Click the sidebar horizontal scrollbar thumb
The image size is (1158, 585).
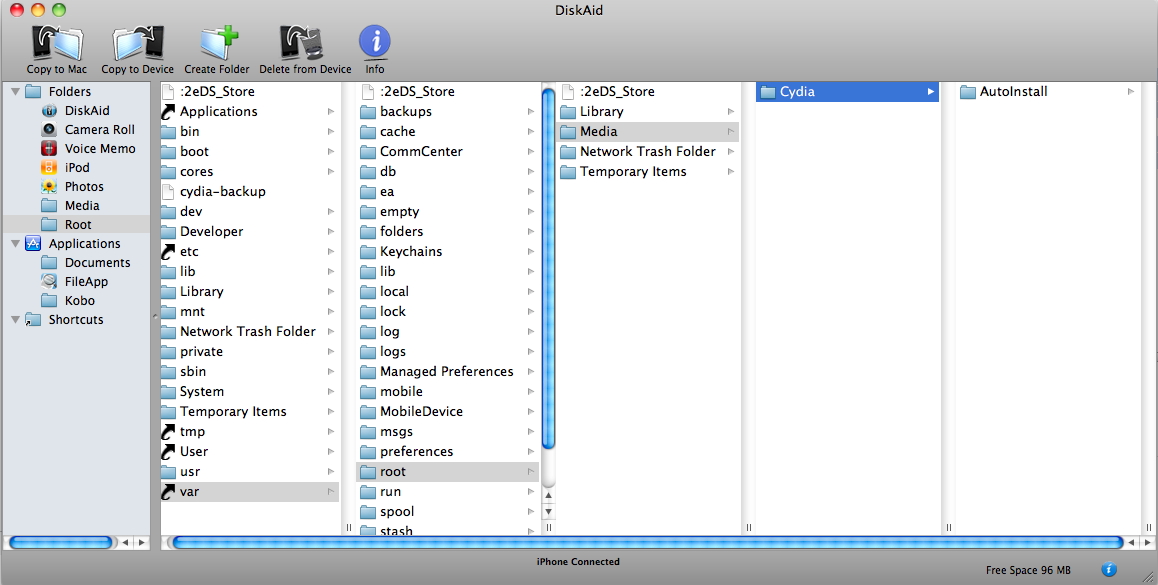click(61, 543)
